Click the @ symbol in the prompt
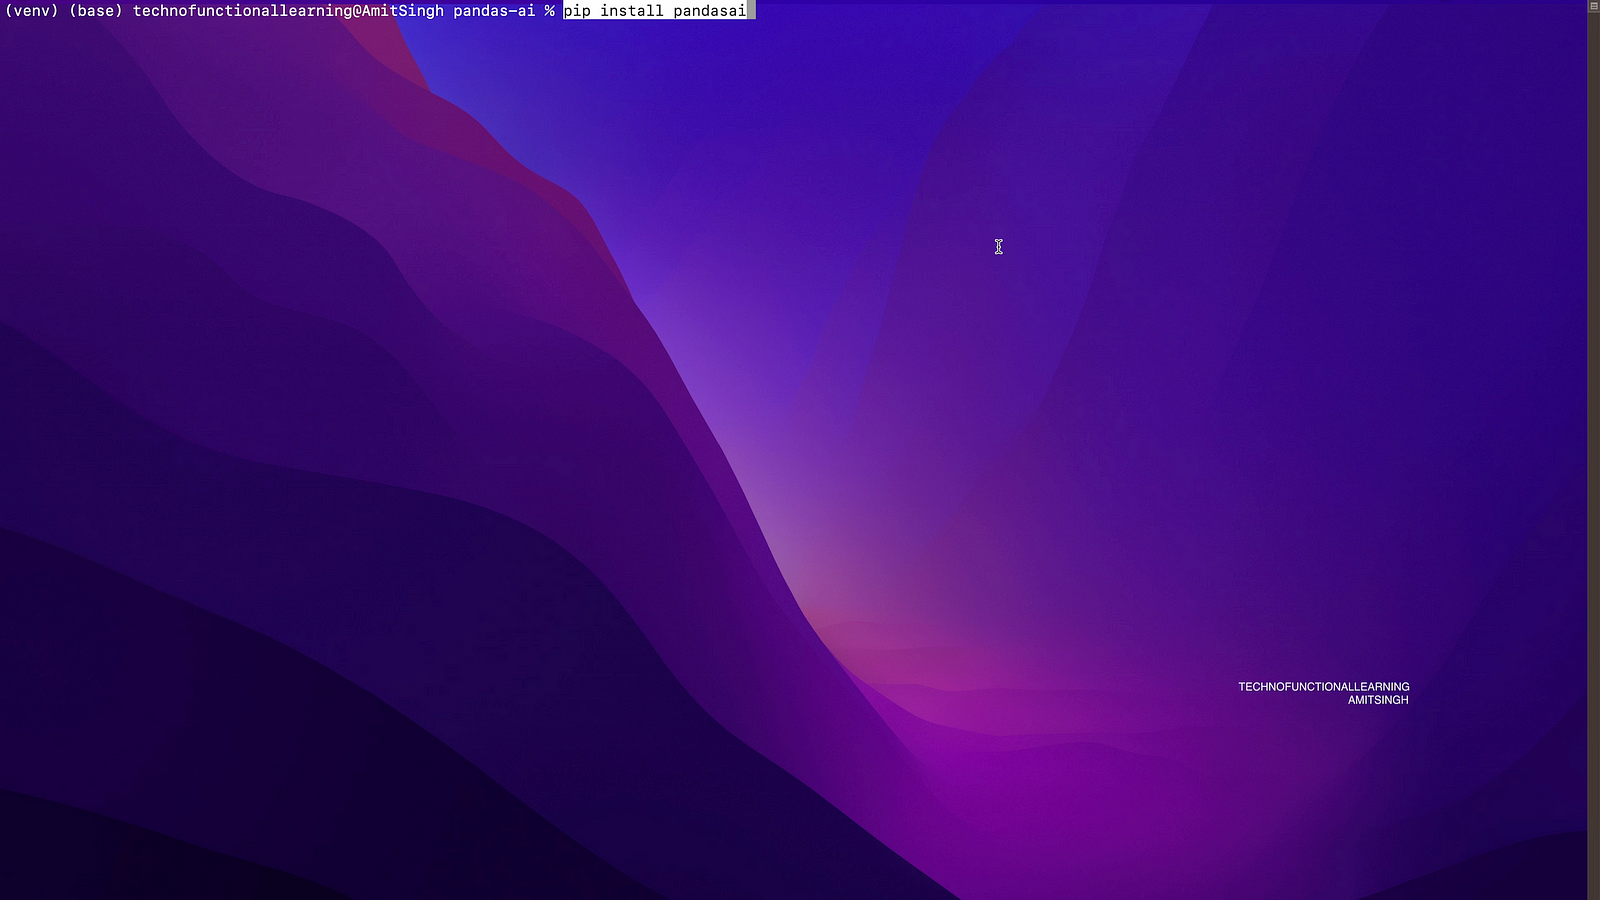The image size is (1600, 900). [357, 11]
